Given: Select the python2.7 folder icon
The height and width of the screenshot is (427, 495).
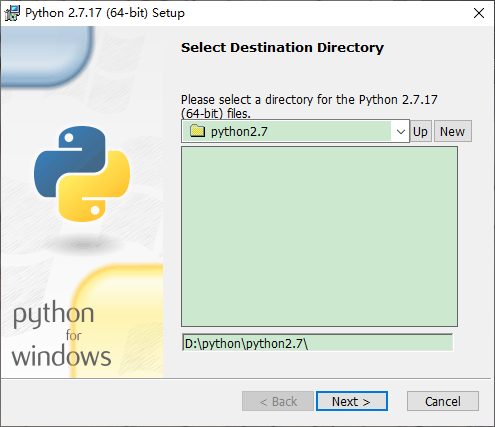Looking at the screenshot, I should [x=197, y=131].
